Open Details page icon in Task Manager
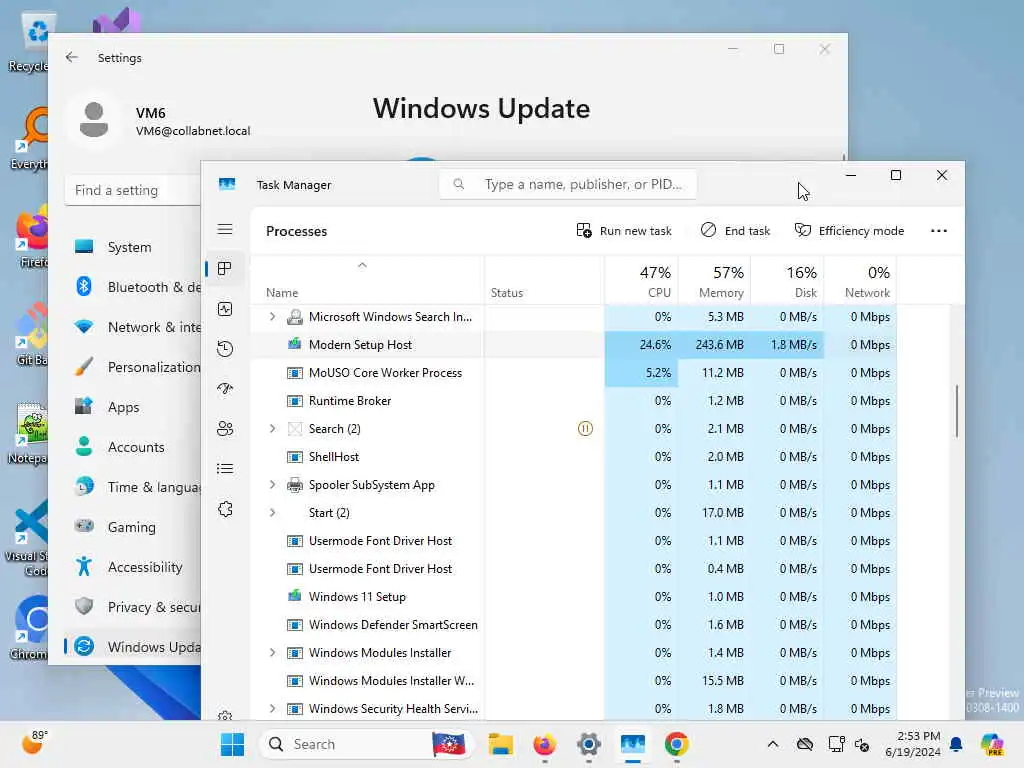The height and width of the screenshot is (768, 1024). 225,468
